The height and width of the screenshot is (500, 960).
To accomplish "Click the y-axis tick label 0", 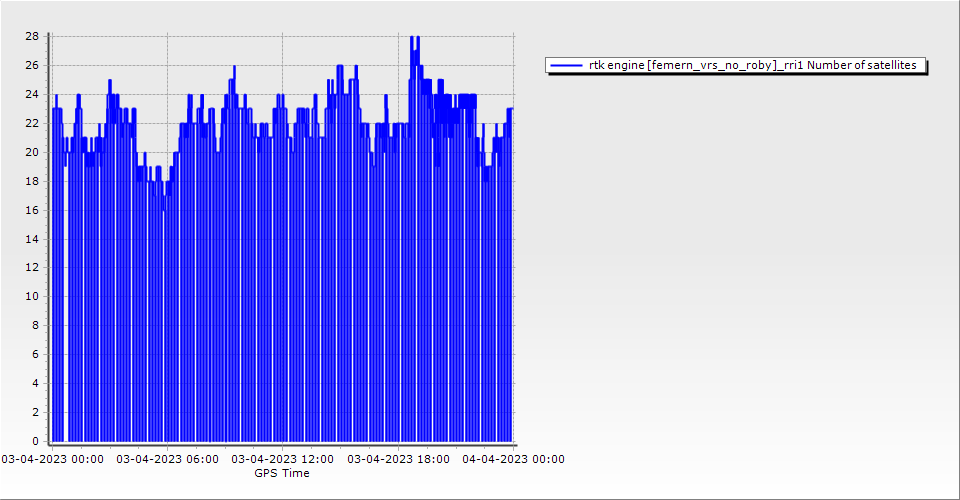I will (35, 441).
